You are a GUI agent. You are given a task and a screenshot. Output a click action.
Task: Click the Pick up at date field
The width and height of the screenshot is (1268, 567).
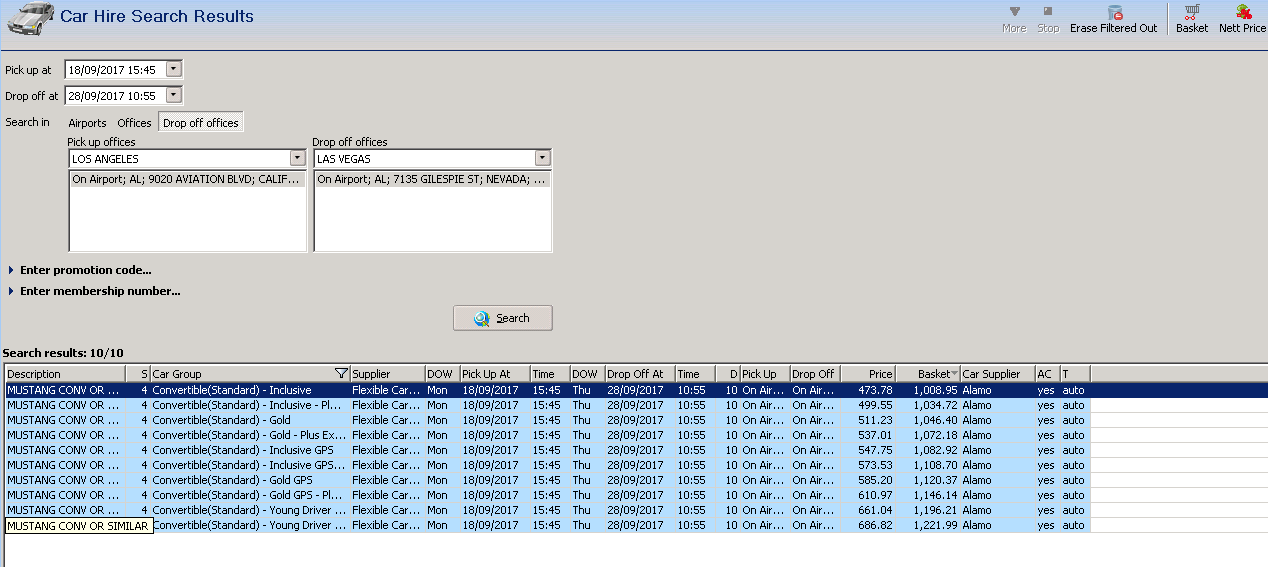click(x=115, y=70)
